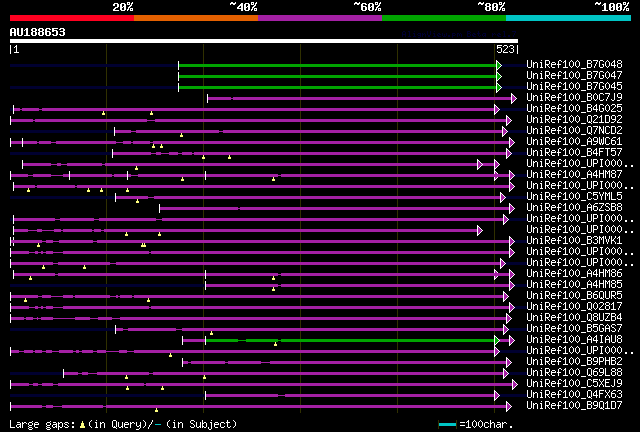Select the UniRef100_A4HM86 label
The width and height of the screenshot is (640, 432).
[x=574, y=274]
